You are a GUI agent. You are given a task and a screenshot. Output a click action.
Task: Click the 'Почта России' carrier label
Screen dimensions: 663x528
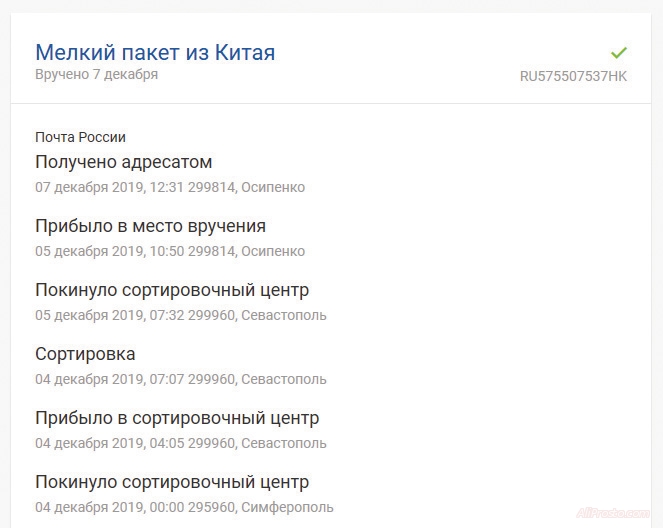coord(80,137)
